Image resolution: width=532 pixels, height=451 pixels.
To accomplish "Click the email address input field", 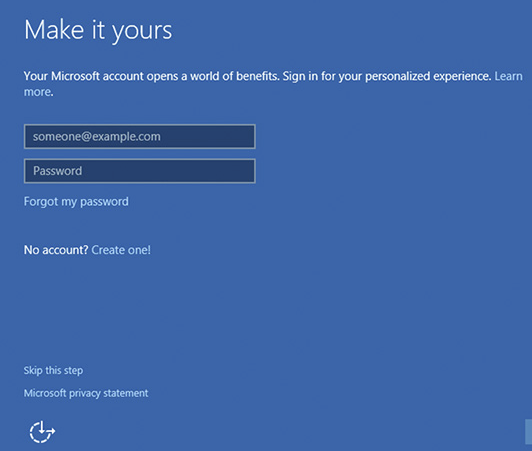I will click(x=139, y=136).
